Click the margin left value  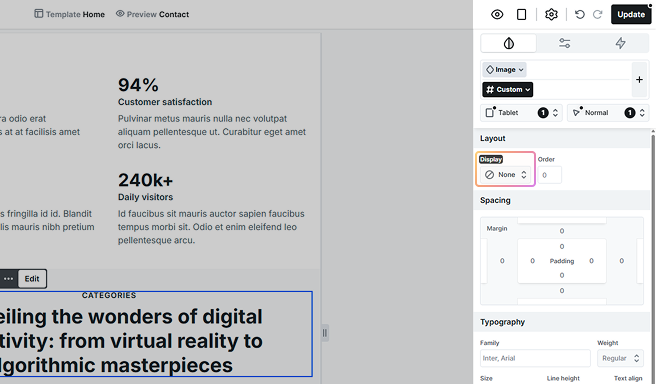click(x=502, y=261)
